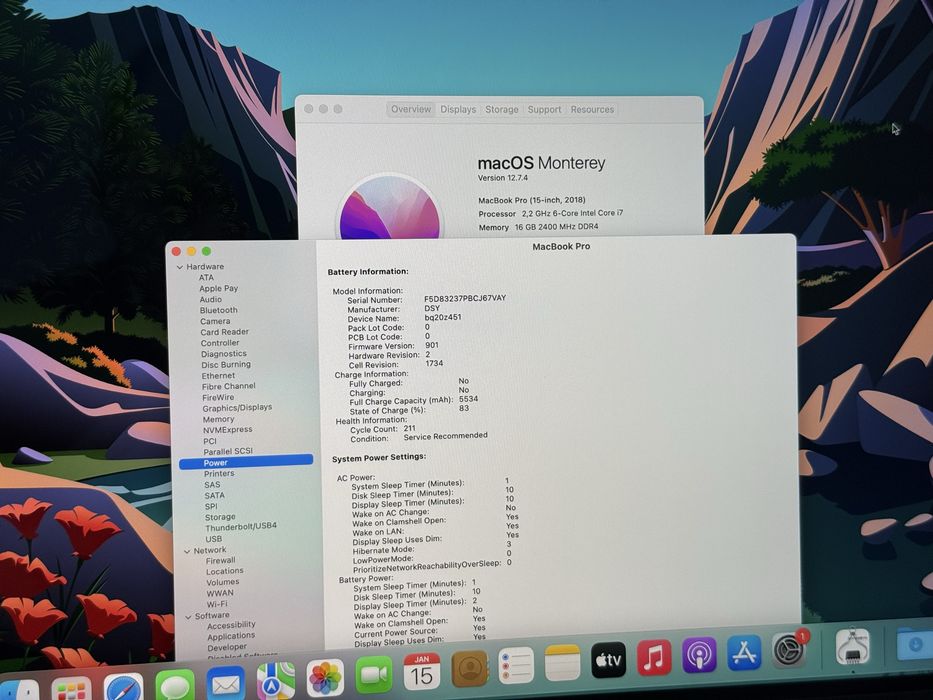
Task: Select ATA in the Hardware list
Action: pyautogui.click(x=206, y=277)
